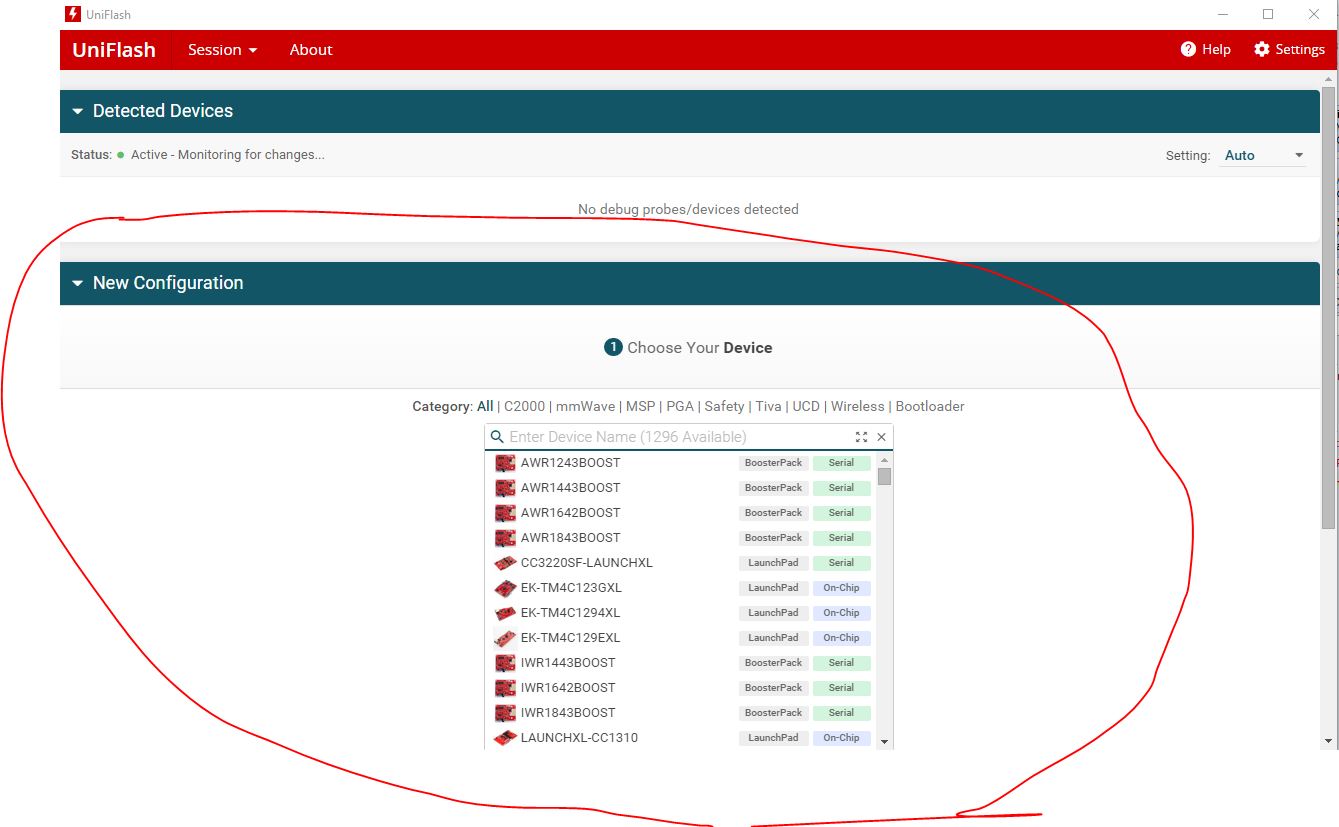Click the main page scroll-down arrow

coord(1328,741)
